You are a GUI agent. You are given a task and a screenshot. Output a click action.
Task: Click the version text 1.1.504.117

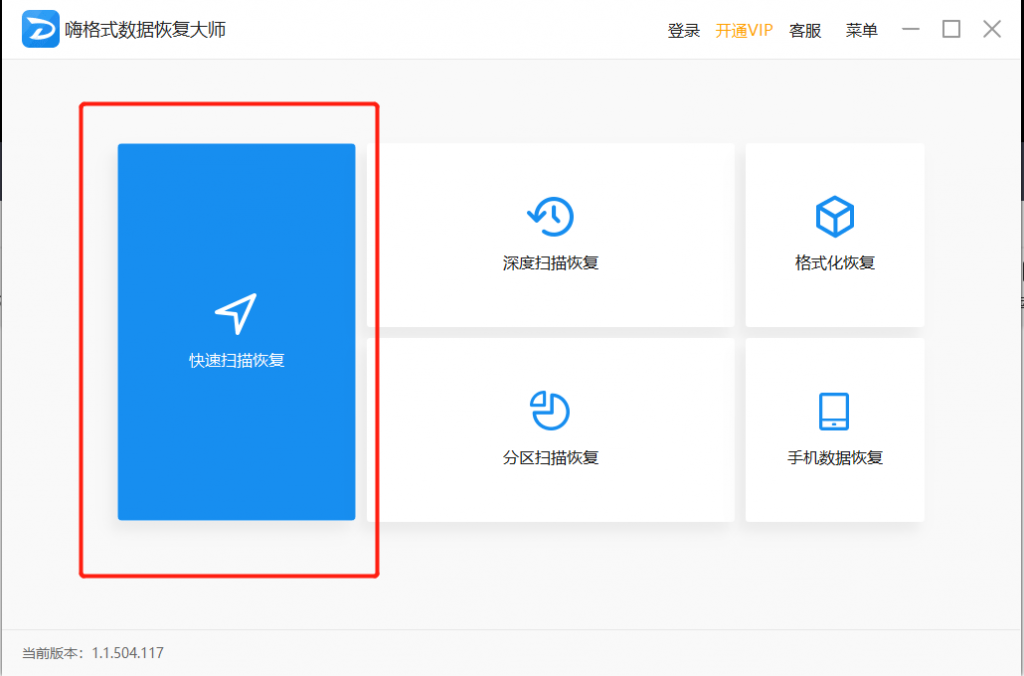127,653
